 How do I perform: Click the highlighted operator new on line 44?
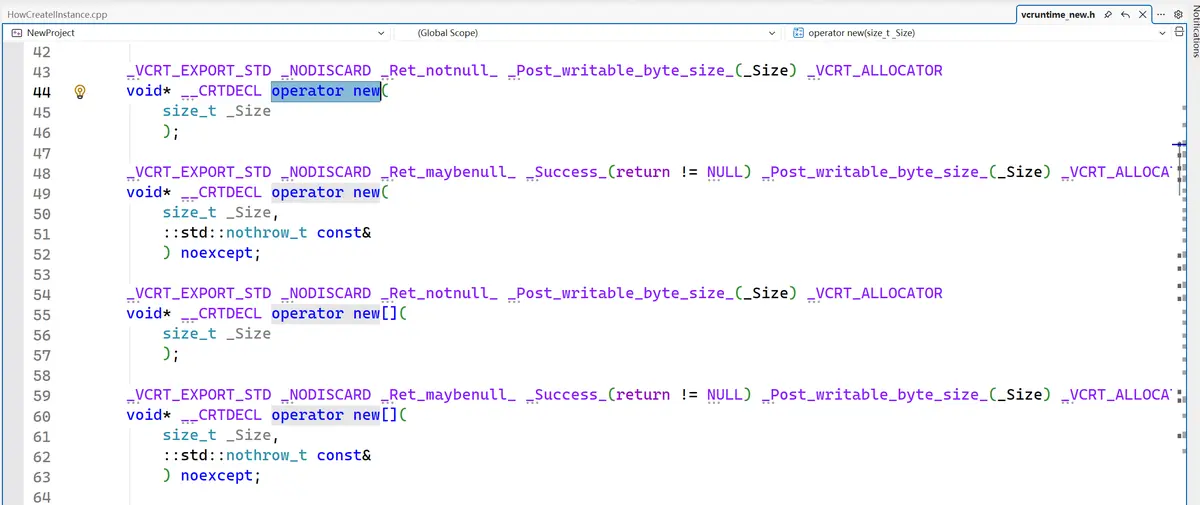coord(326,91)
